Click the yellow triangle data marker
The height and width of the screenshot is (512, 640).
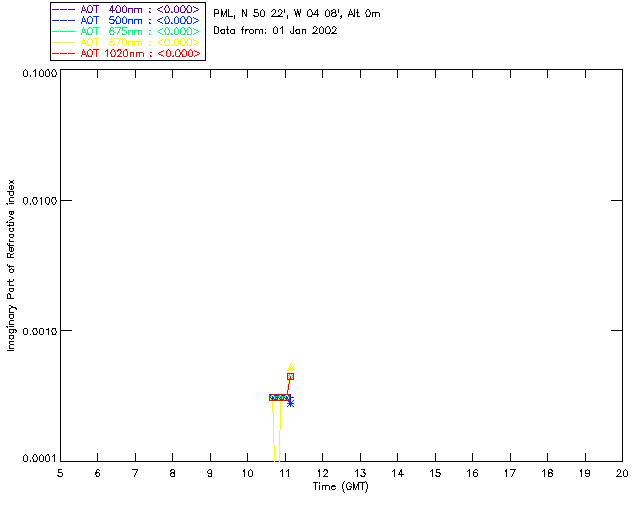pos(290,368)
